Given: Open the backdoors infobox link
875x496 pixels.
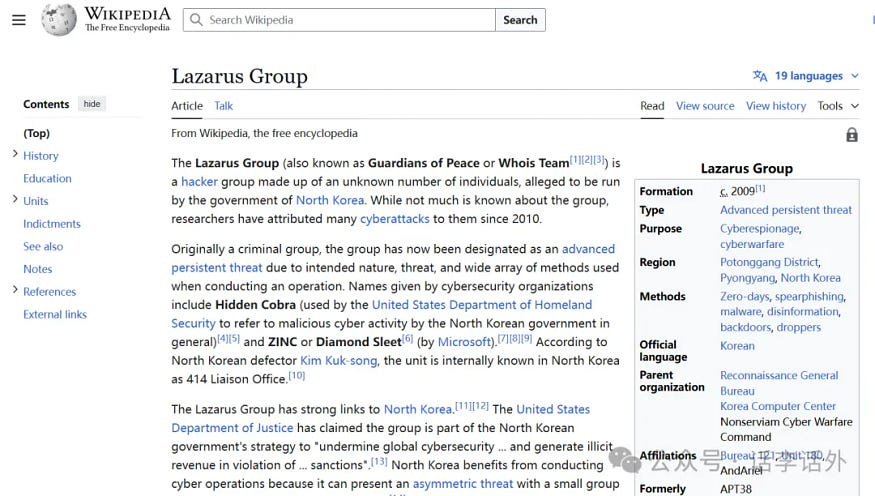Looking at the screenshot, I should 746,328.
